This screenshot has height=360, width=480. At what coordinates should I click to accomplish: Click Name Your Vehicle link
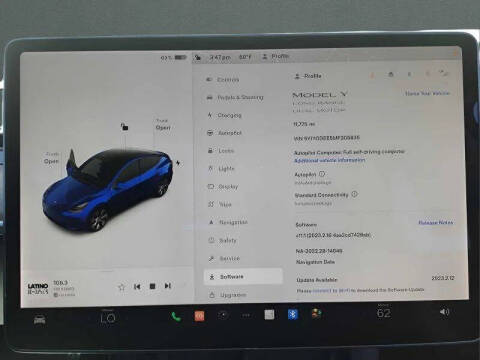(427, 93)
